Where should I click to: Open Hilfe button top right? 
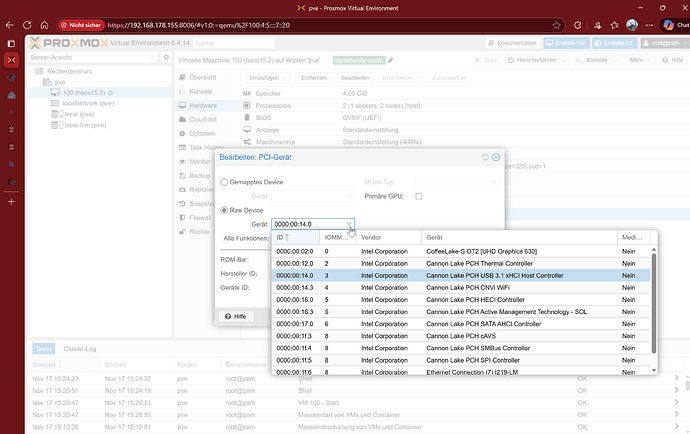pyautogui.click(x=672, y=60)
